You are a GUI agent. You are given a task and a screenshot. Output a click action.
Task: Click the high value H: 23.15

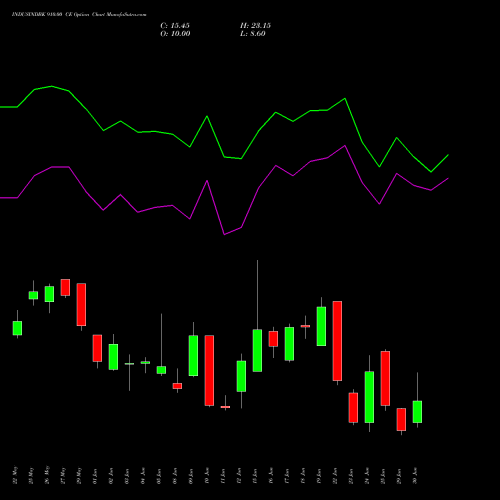[x=255, y=26]
